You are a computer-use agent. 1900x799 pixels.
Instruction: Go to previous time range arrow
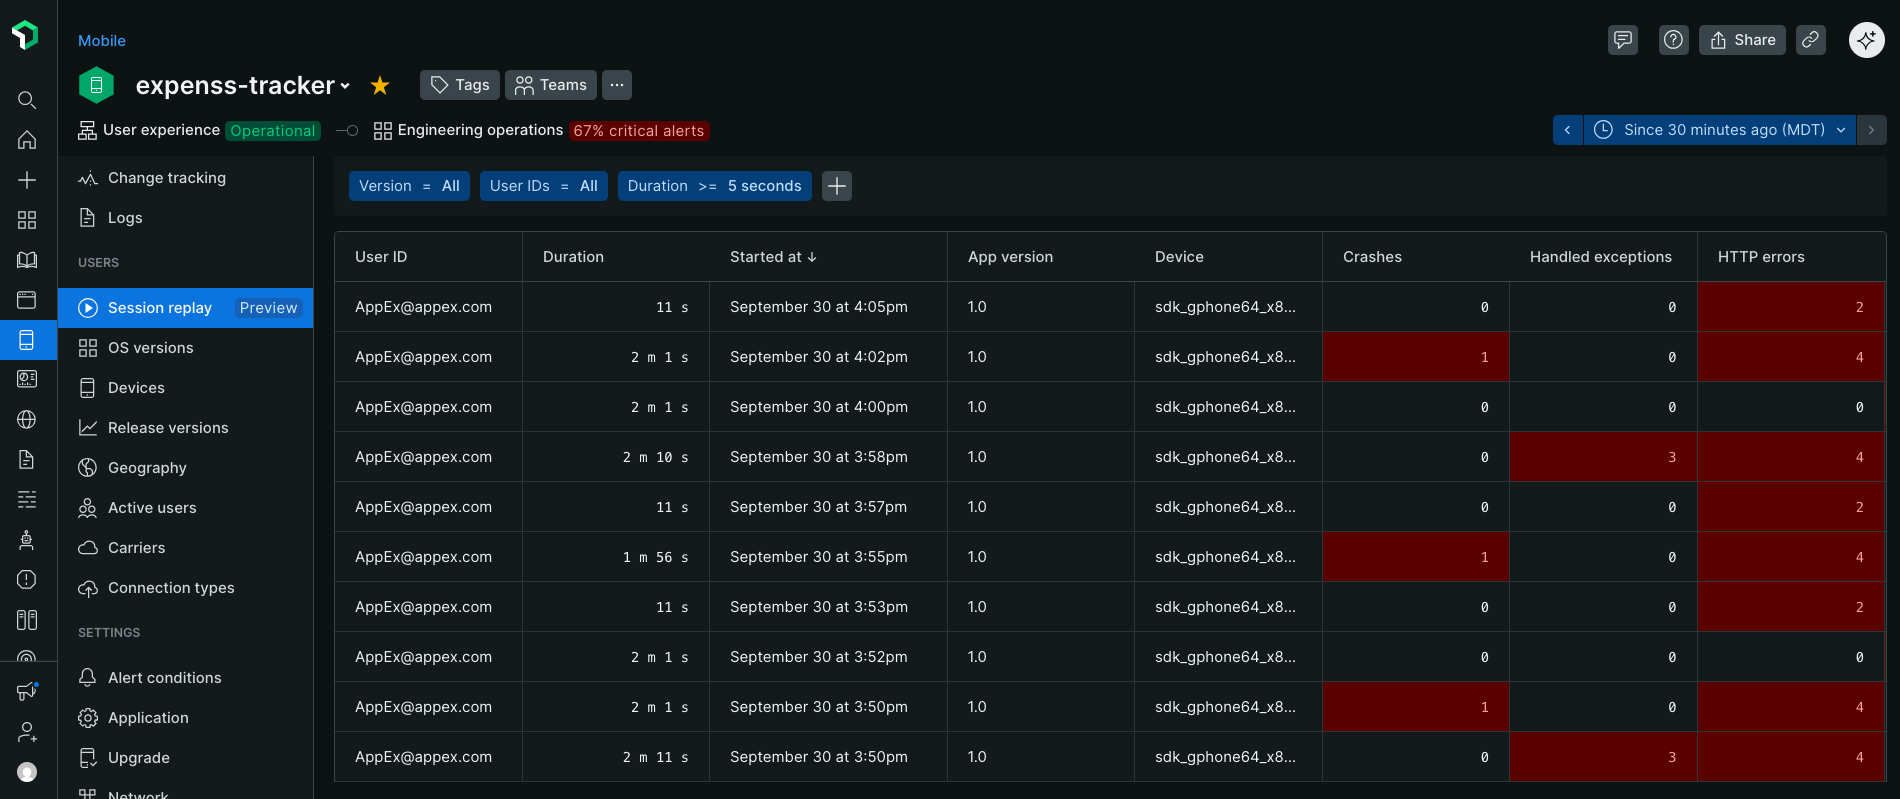point(1567,130)
